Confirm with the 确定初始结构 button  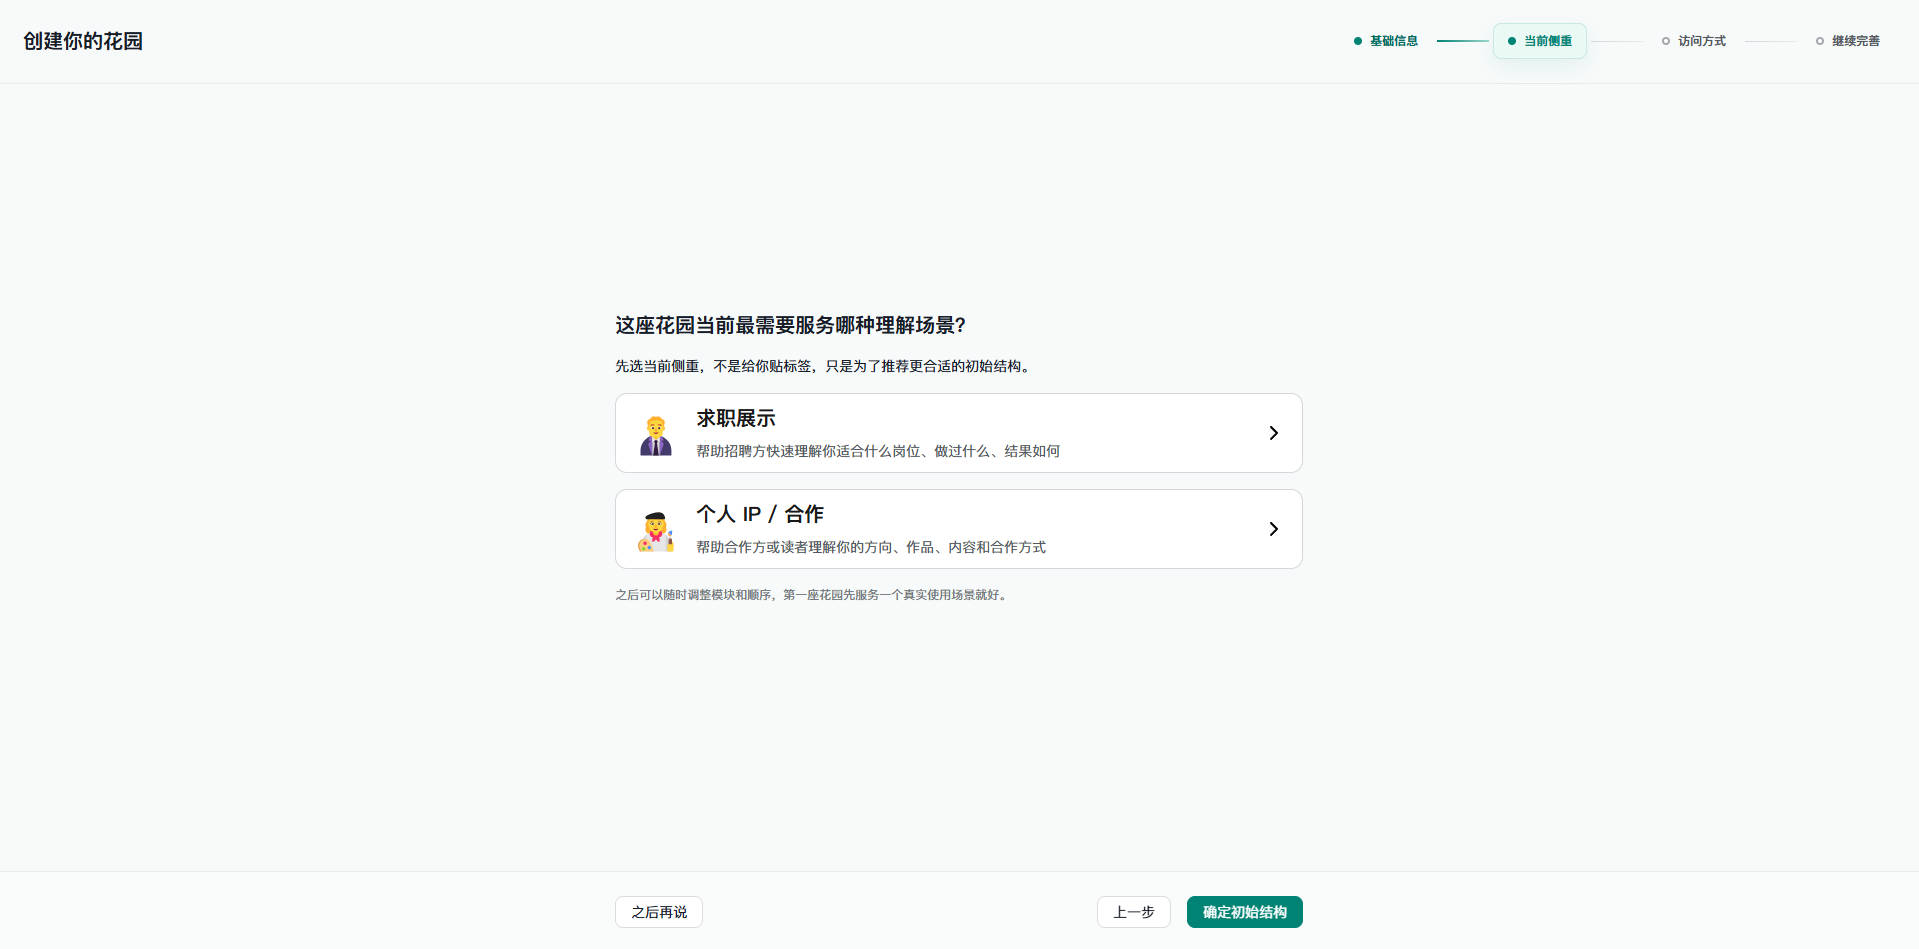click(1245, 912)
